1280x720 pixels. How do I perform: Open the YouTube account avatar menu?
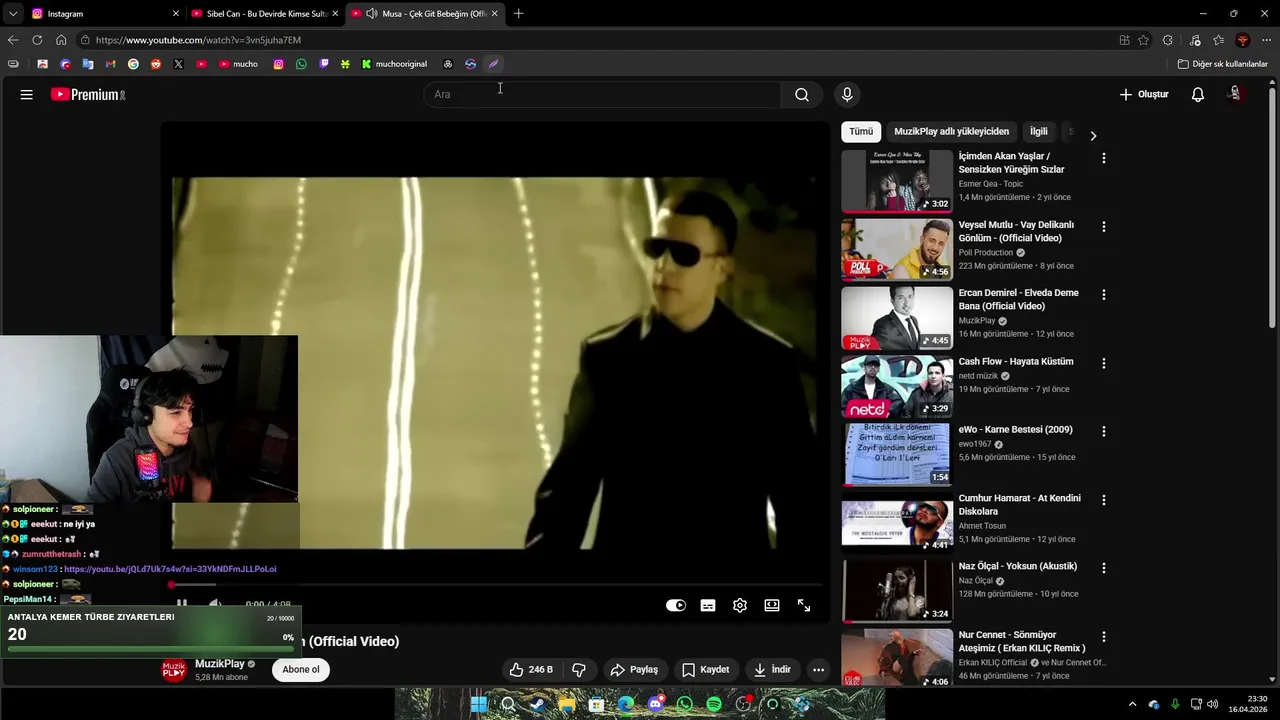(x=1235, y=94)
